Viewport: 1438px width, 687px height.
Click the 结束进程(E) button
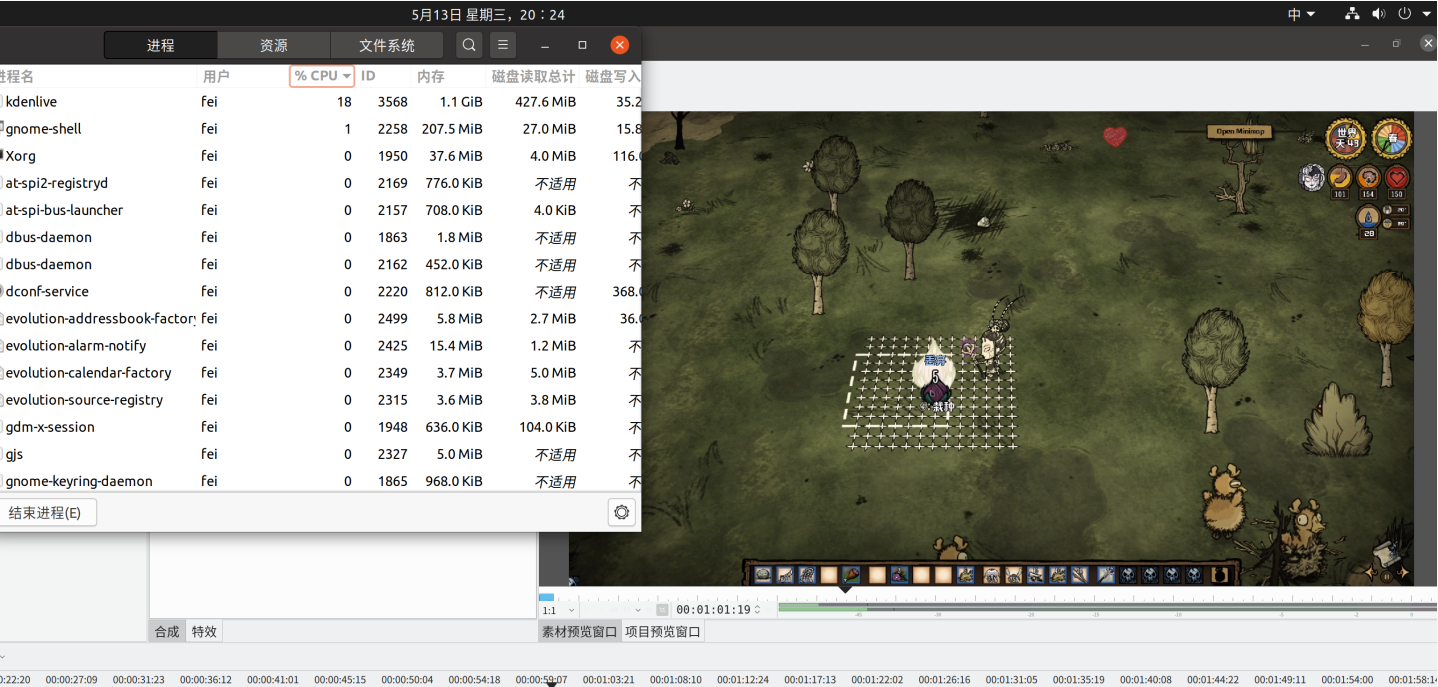pyautogui.click(x=45, y=513)
